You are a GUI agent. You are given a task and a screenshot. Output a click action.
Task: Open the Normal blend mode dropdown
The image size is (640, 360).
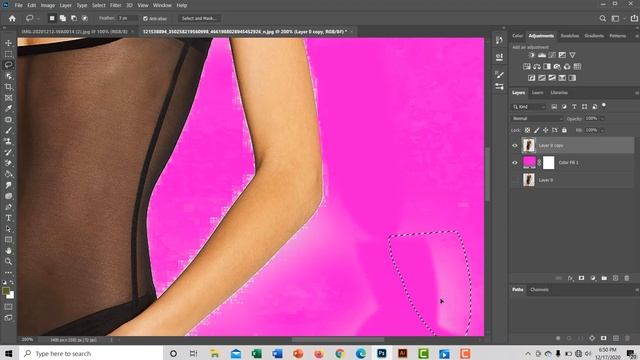click(x=537, y=118)
